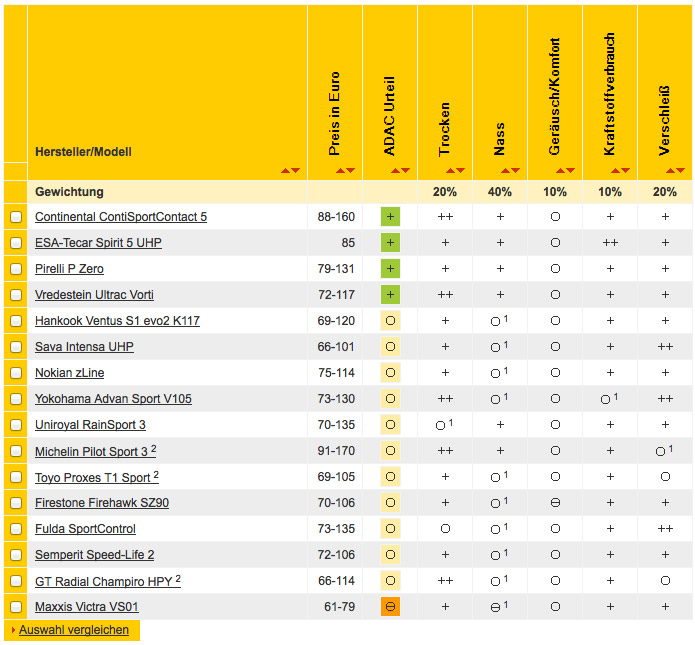695x645 pixels.
Task: Click yellow ADAC rating of Nokian zLine
Action: coord(390,373)
